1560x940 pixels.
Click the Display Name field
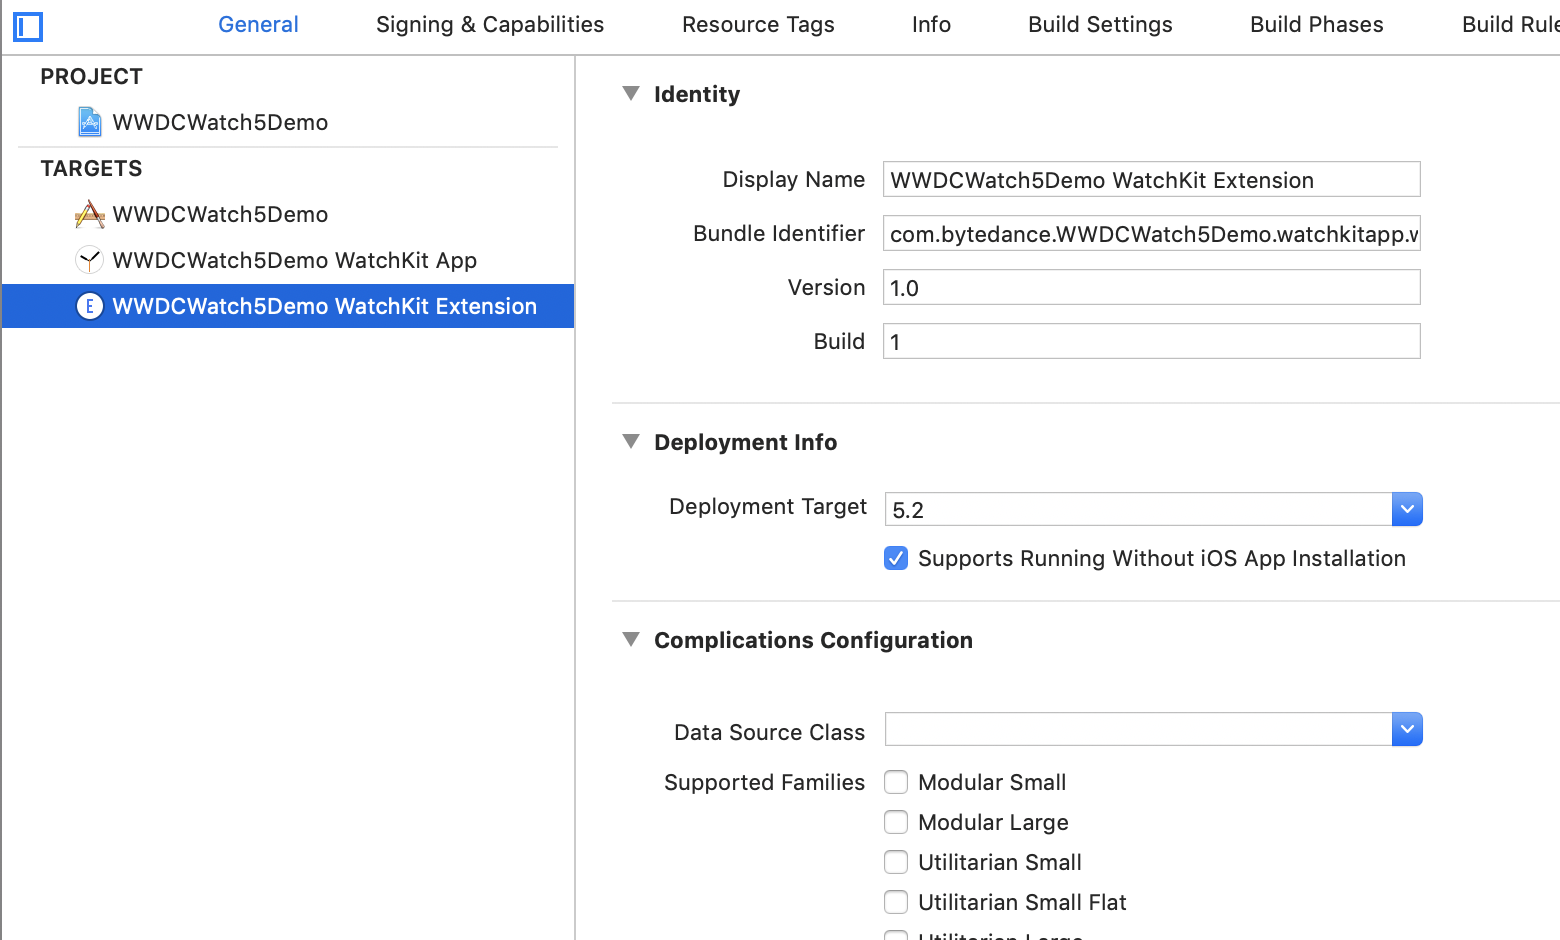click(1152, 179)
